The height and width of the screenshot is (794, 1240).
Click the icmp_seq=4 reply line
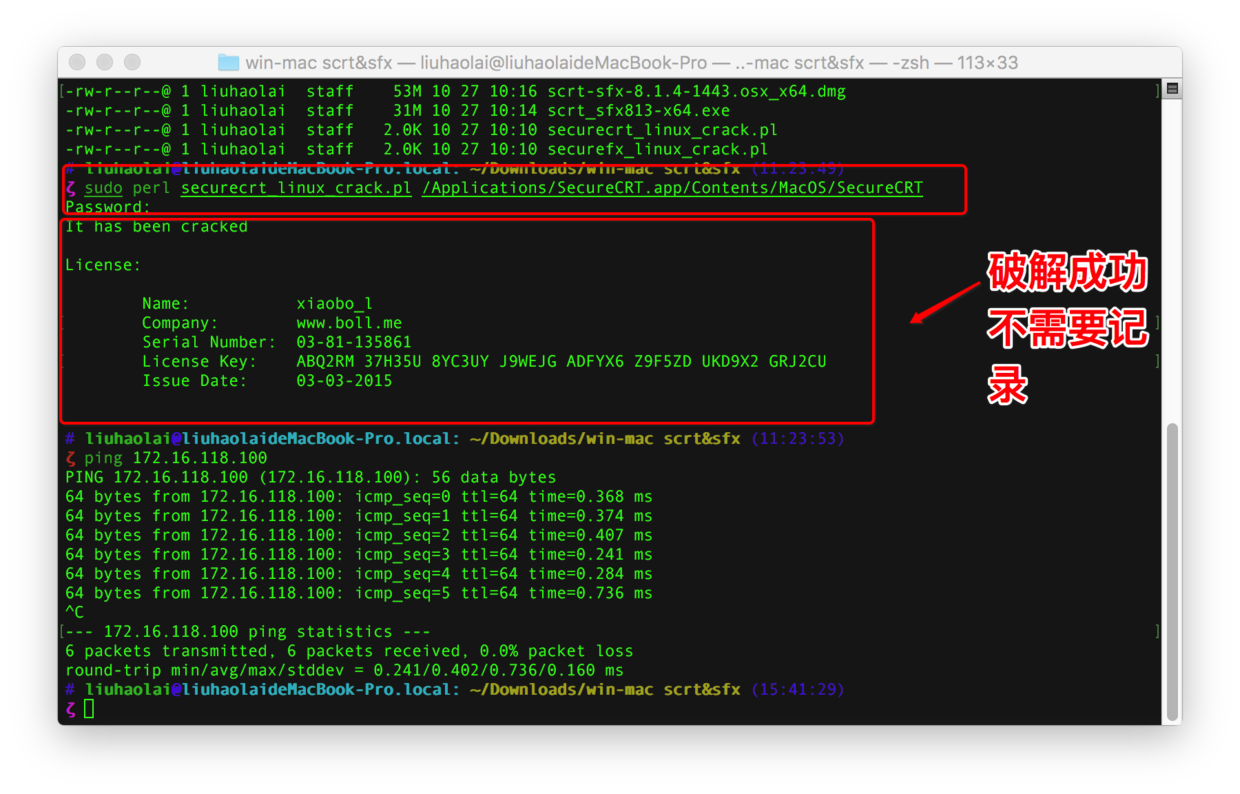(x=359, y=573)
